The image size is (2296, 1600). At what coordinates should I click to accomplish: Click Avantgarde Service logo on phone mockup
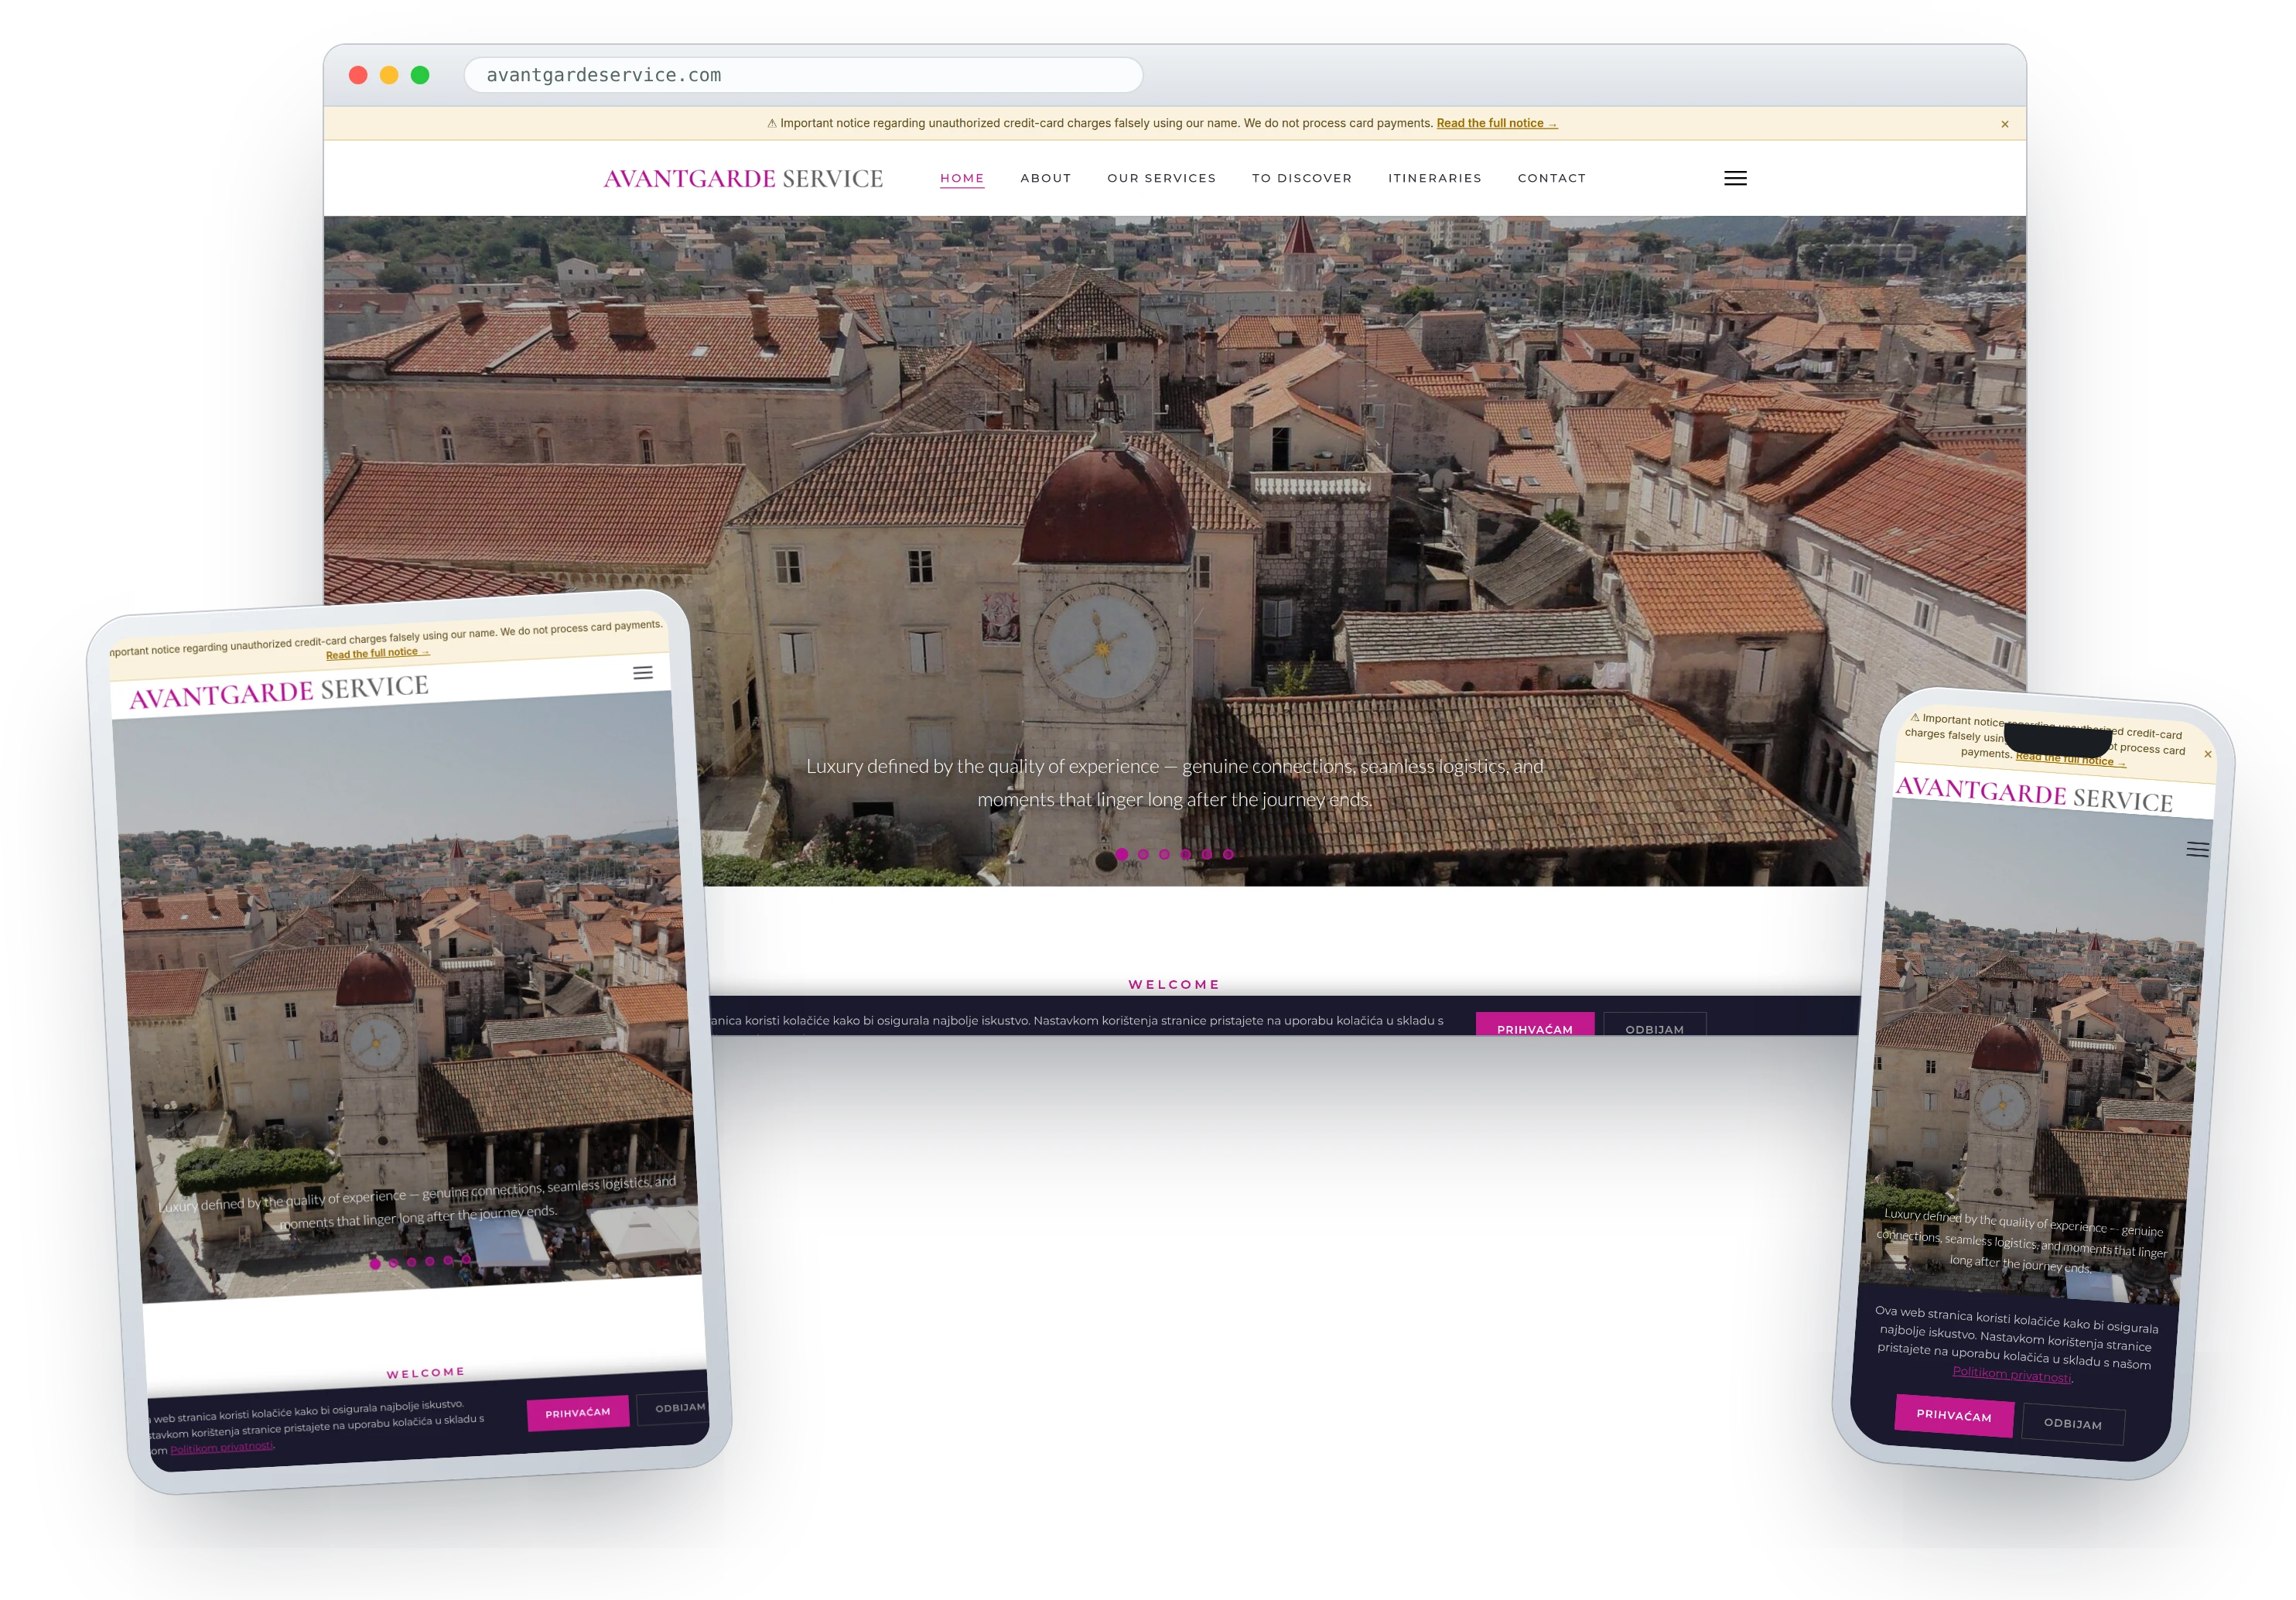pos(2034,794)
